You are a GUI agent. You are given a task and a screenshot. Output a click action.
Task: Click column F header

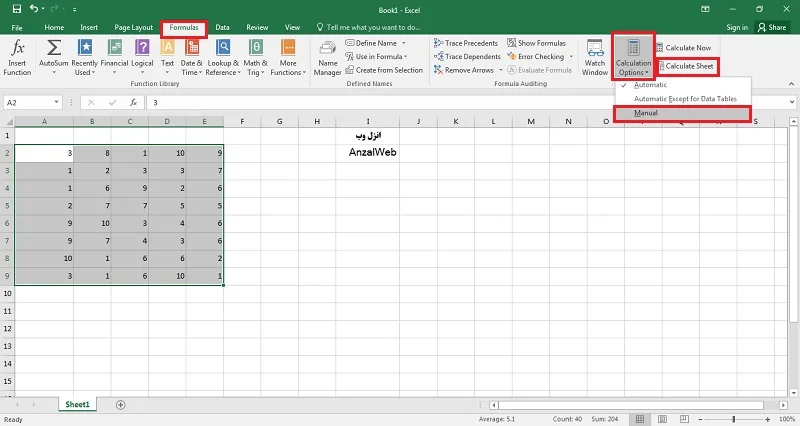tap(242, 121)
